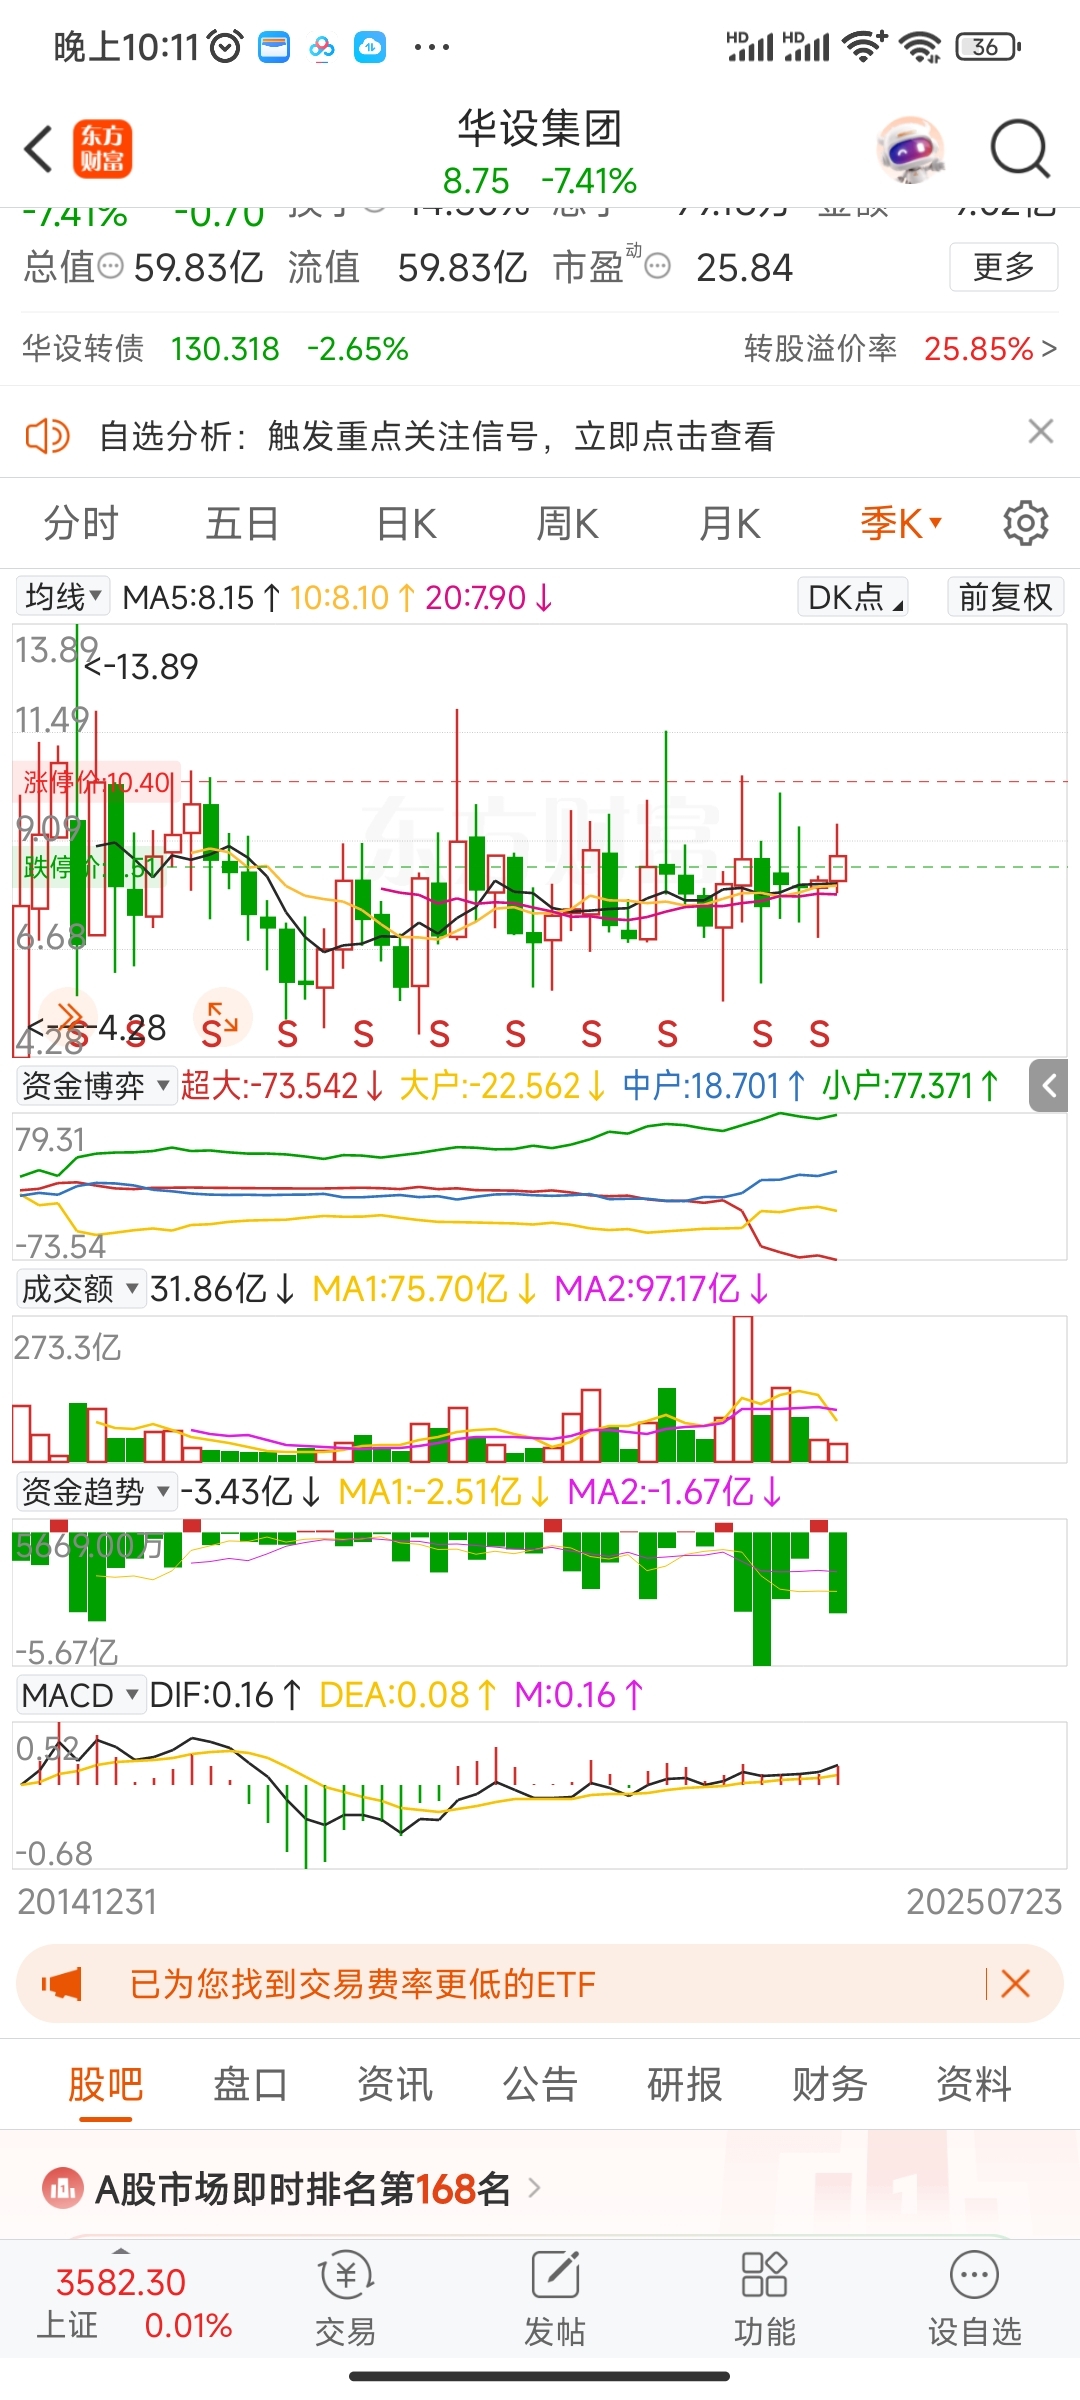Open 交易 trade icon in bottom bar
The image size is (1080, 2400).
[346, 2298]
